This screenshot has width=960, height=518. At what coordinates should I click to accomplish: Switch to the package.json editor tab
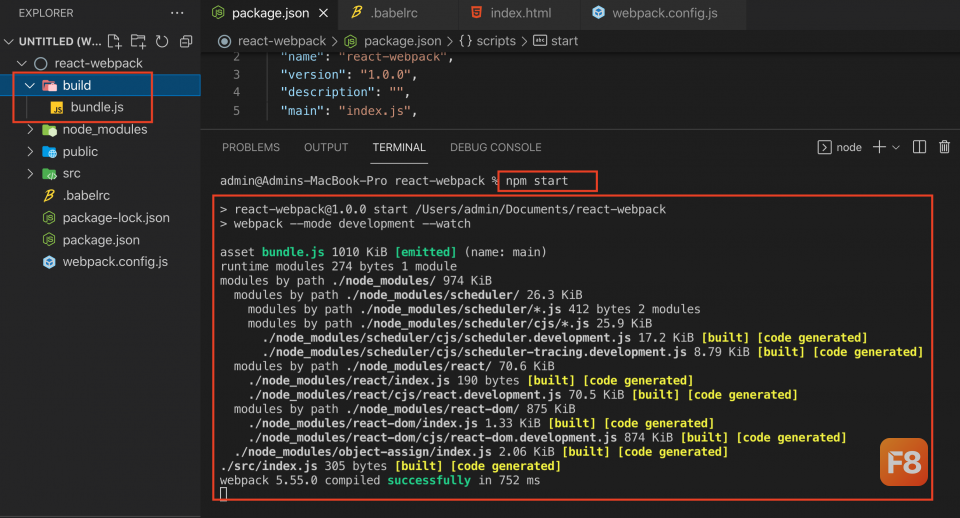(x=269, y=13)
